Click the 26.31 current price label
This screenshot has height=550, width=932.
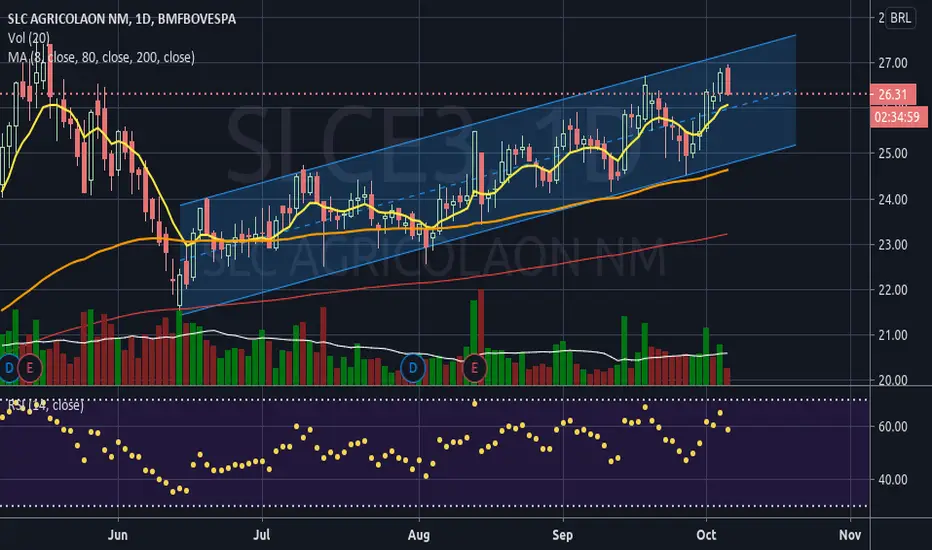tap(893, 94)
